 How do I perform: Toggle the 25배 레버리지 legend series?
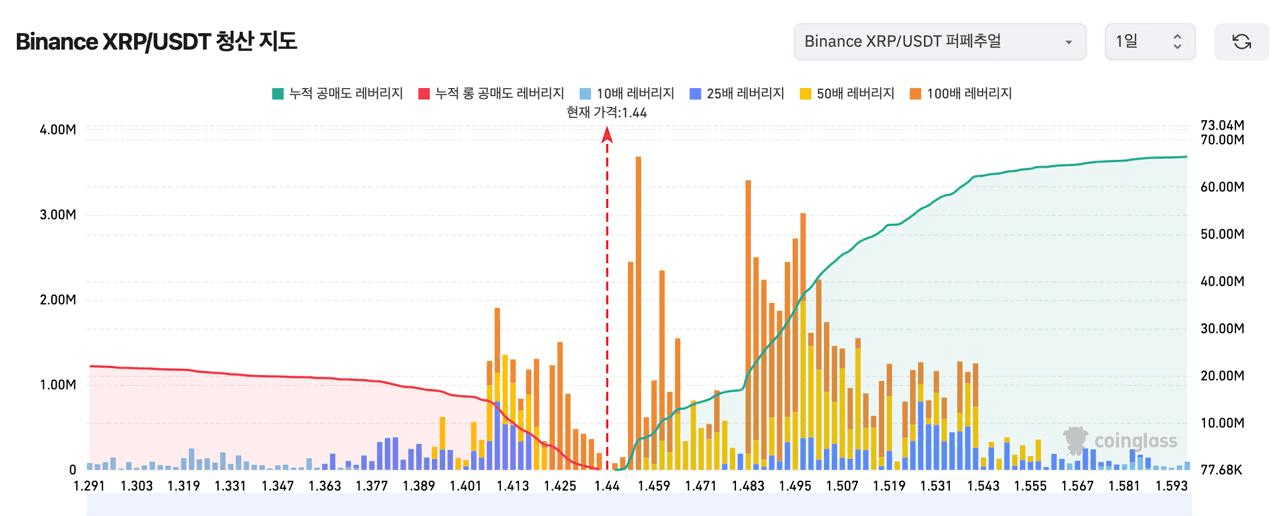point(737,93)
